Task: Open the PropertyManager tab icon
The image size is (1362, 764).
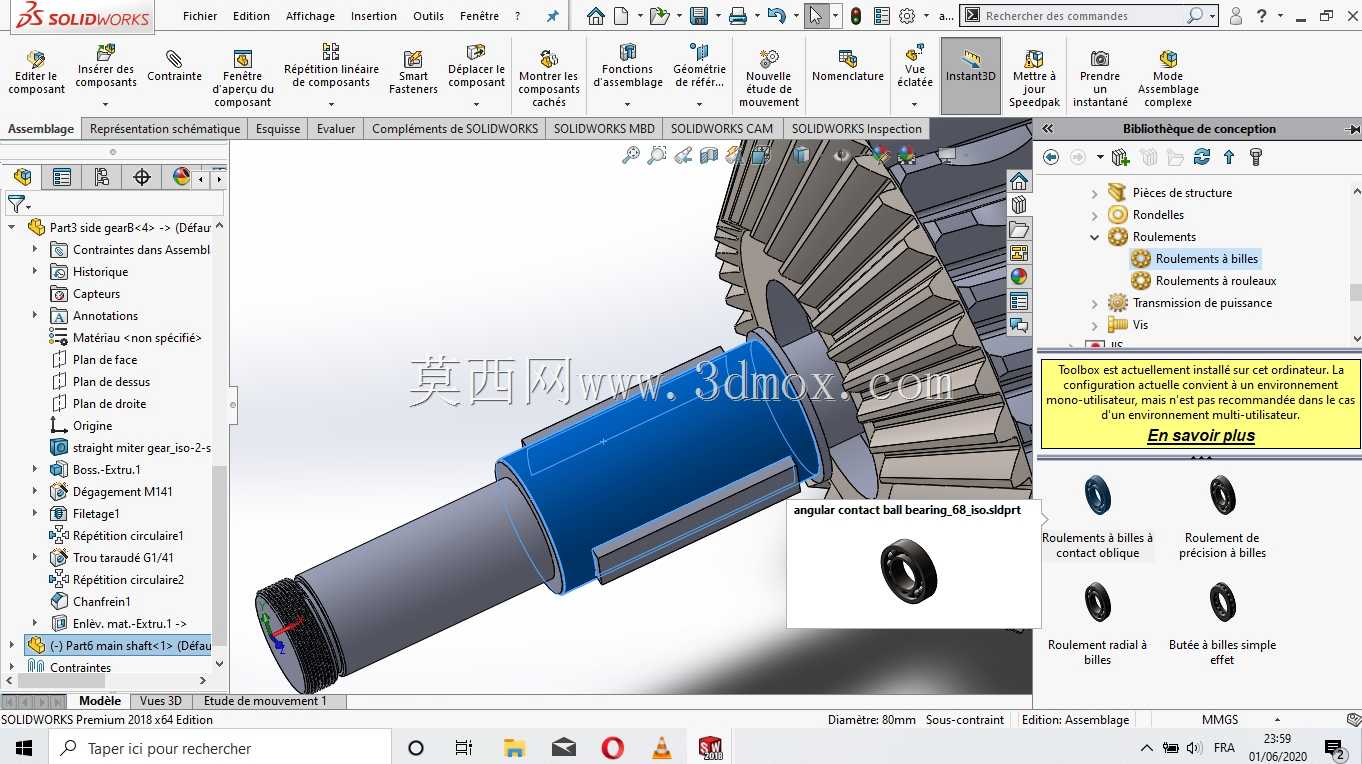Action: click(62, 177)
